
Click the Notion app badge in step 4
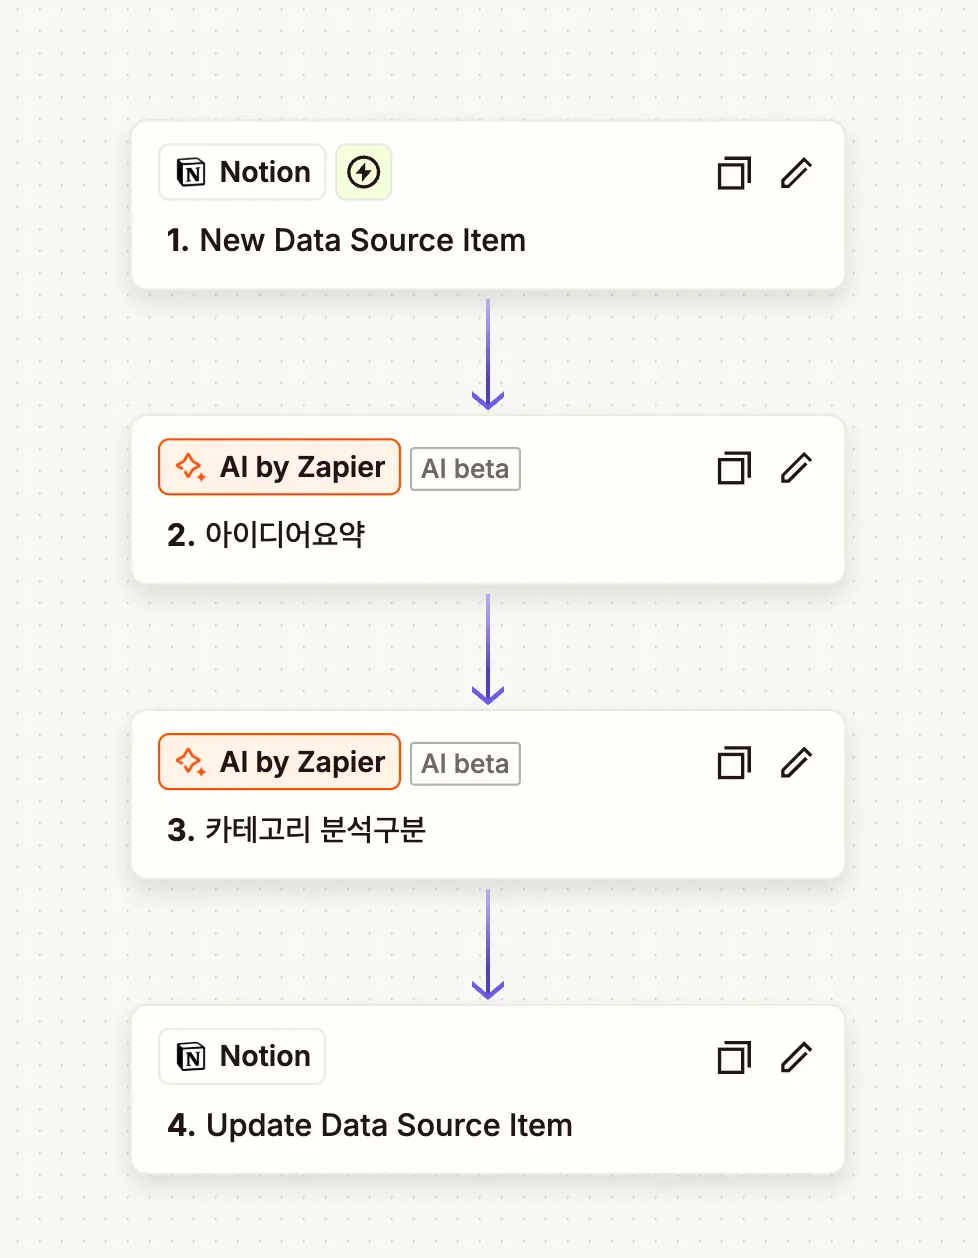[242, 1056]
